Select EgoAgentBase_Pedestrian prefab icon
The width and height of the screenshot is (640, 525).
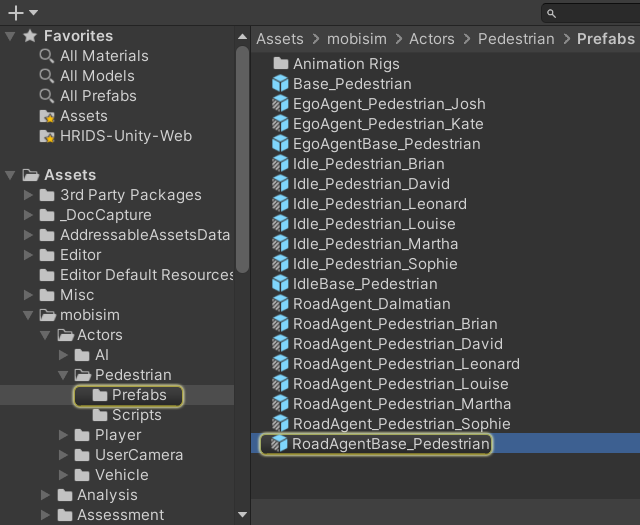click(280, 144)
